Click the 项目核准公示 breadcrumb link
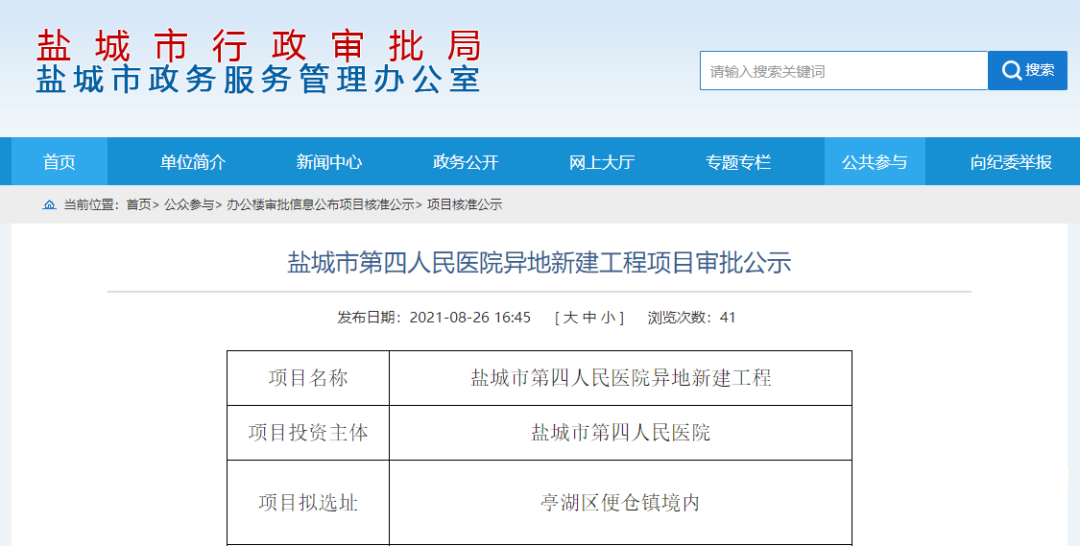This screenshot has width=1080, height=546. click(465, 205)
